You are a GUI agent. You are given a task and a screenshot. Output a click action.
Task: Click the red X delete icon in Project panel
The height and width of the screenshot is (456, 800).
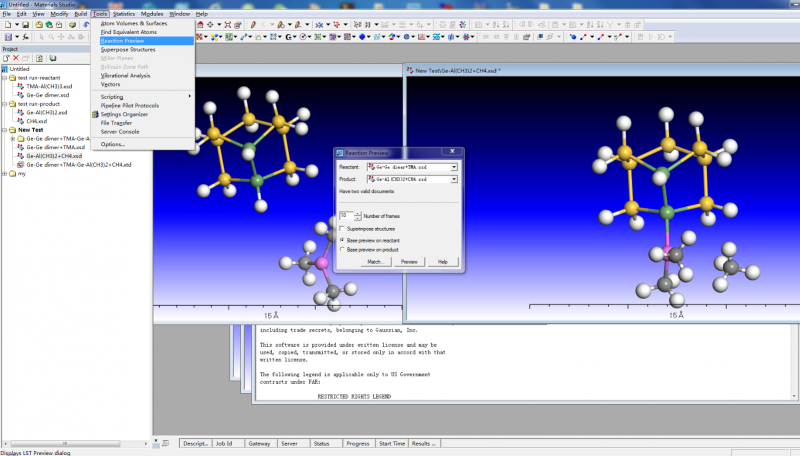click(16, 58)
